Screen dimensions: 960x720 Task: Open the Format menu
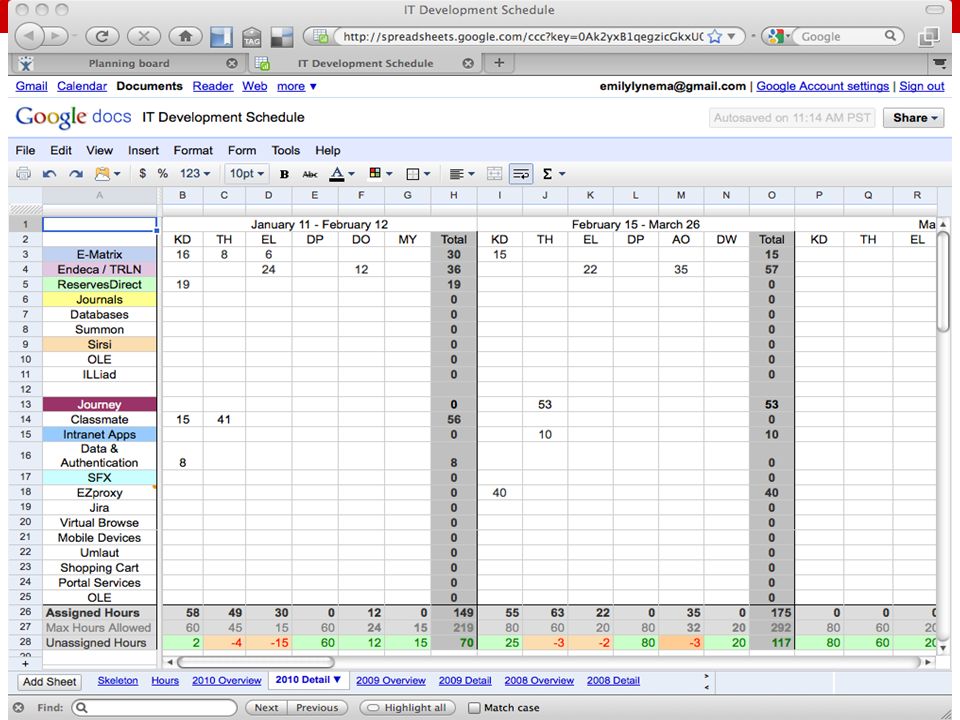[193, 151]
